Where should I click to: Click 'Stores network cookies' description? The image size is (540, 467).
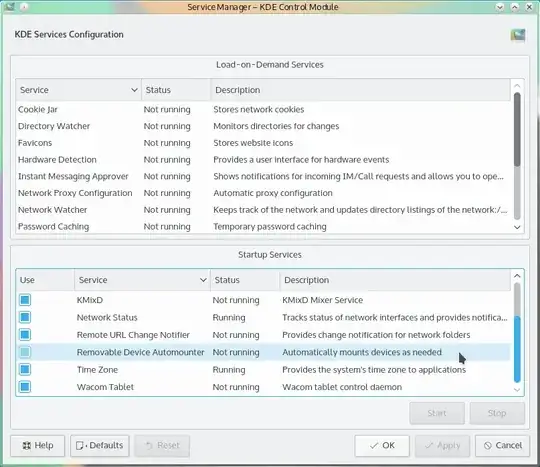pyautogui.click(x=259, y=110)
